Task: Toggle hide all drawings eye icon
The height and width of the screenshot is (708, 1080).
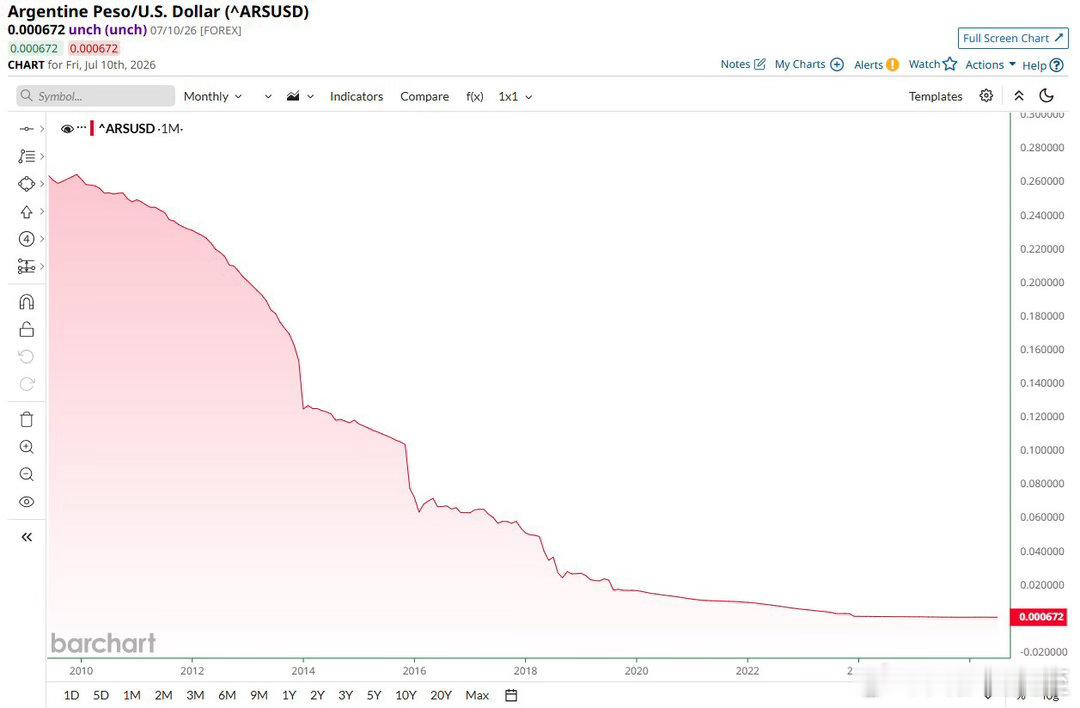Action: tap(26, 502)
